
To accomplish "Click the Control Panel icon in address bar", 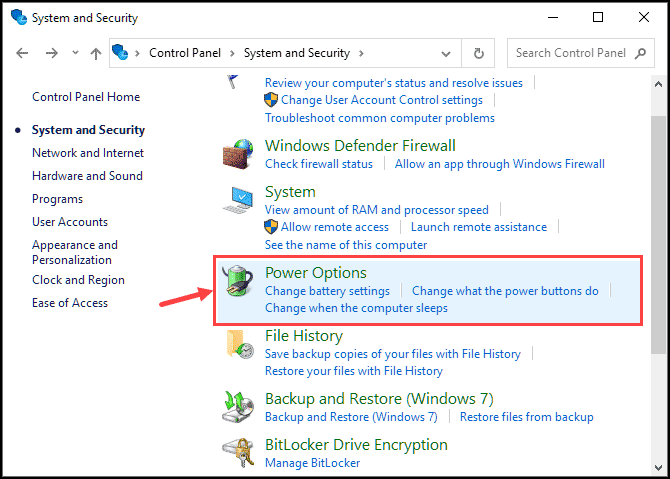I will pyautogui.click(x=120, y=53).
